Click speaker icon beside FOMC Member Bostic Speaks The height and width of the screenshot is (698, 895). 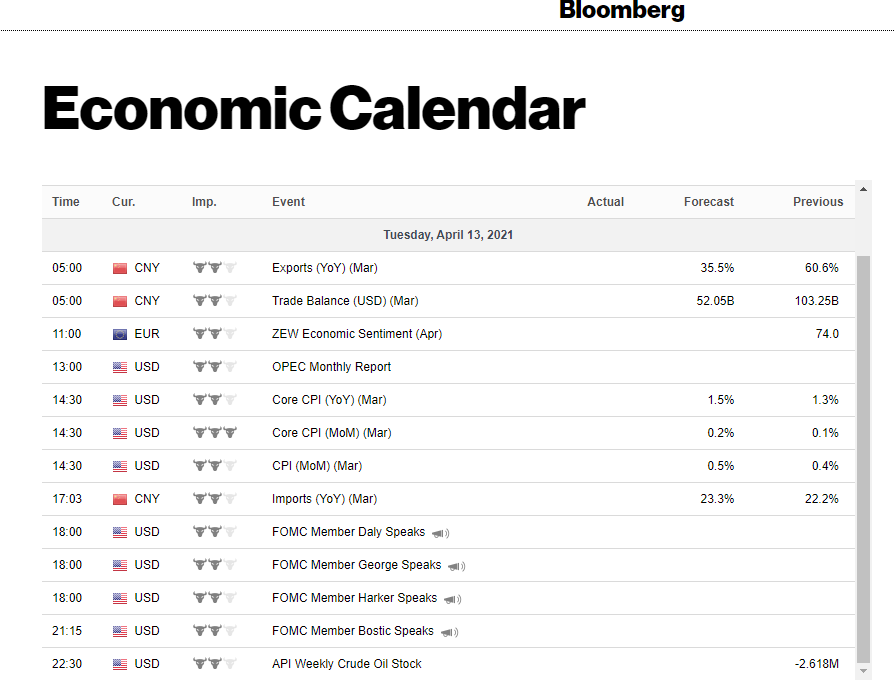(449, 632)
